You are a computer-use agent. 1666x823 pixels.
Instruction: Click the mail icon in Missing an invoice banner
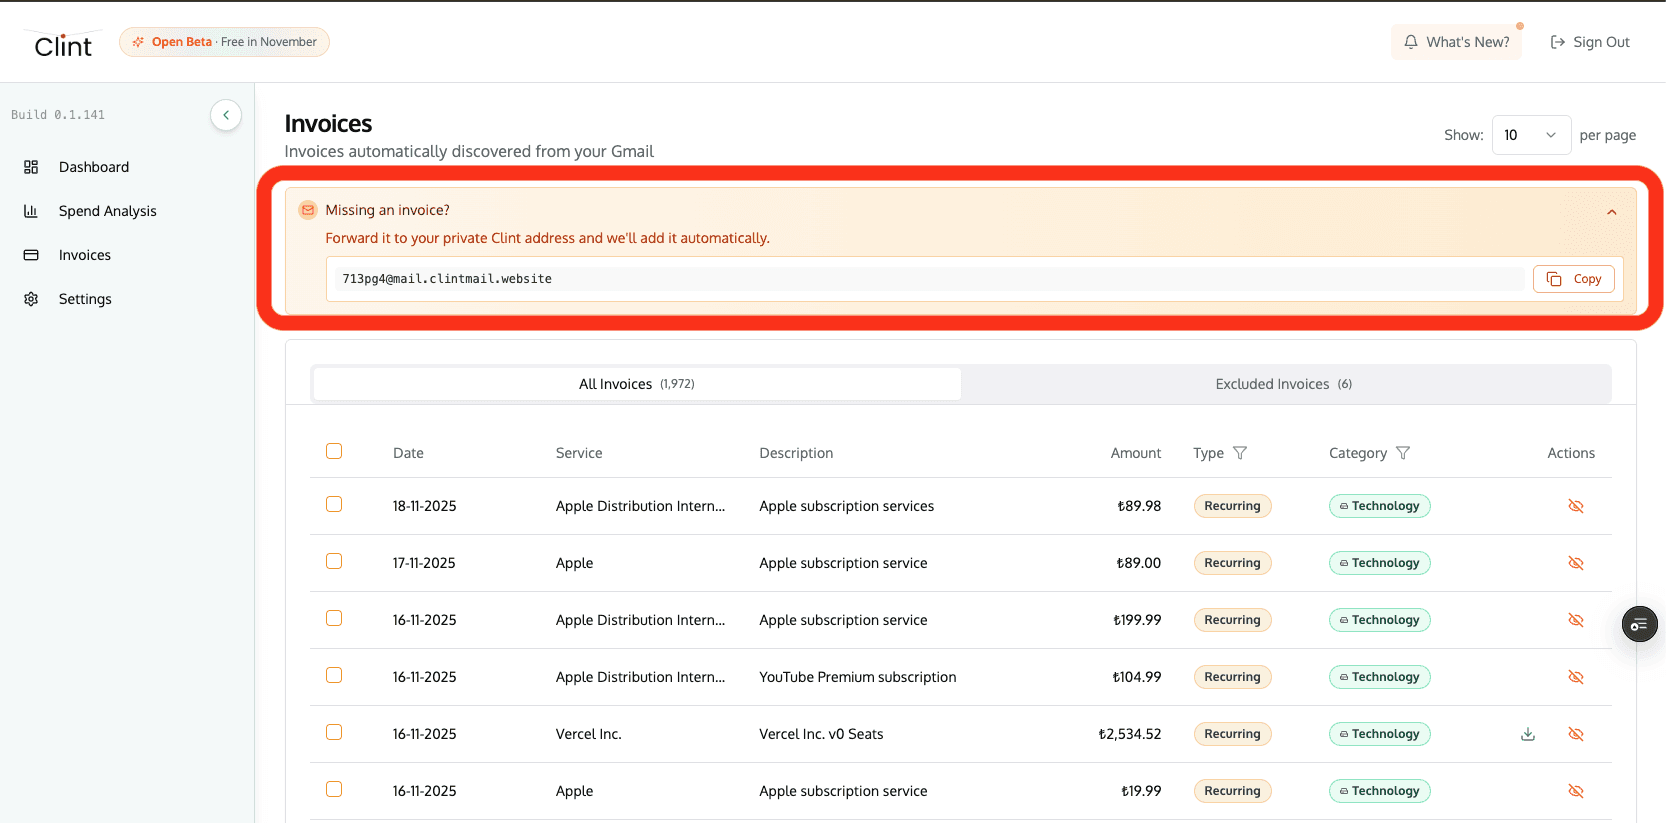tap(308, 210)
